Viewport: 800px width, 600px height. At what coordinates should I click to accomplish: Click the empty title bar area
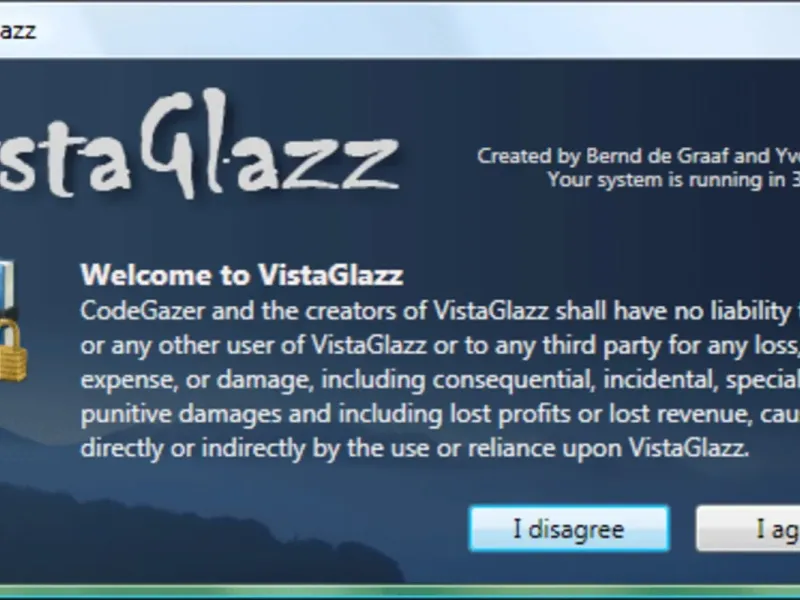(x=408, y=31)
